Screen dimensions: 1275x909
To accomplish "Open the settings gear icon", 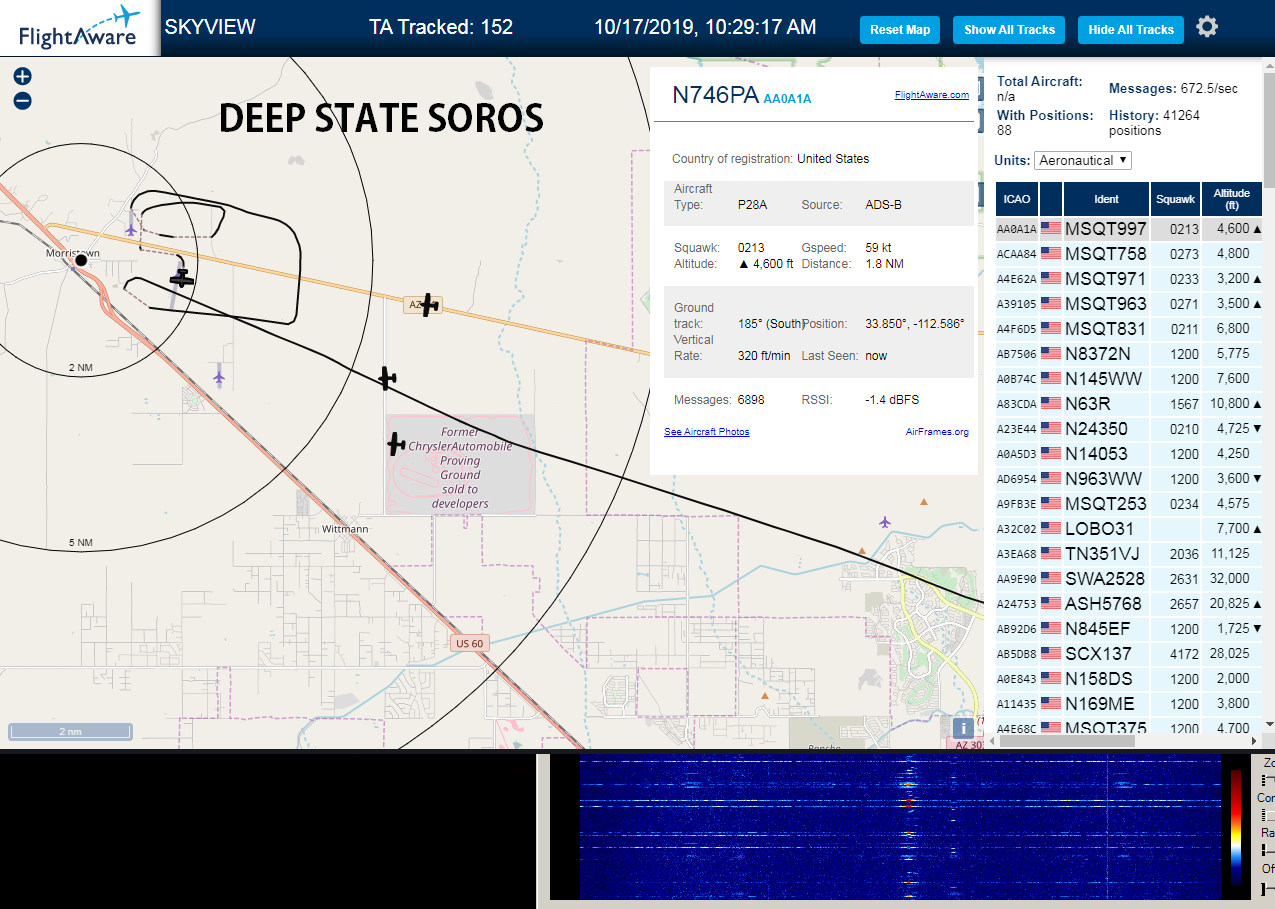I will (1207, 27).
